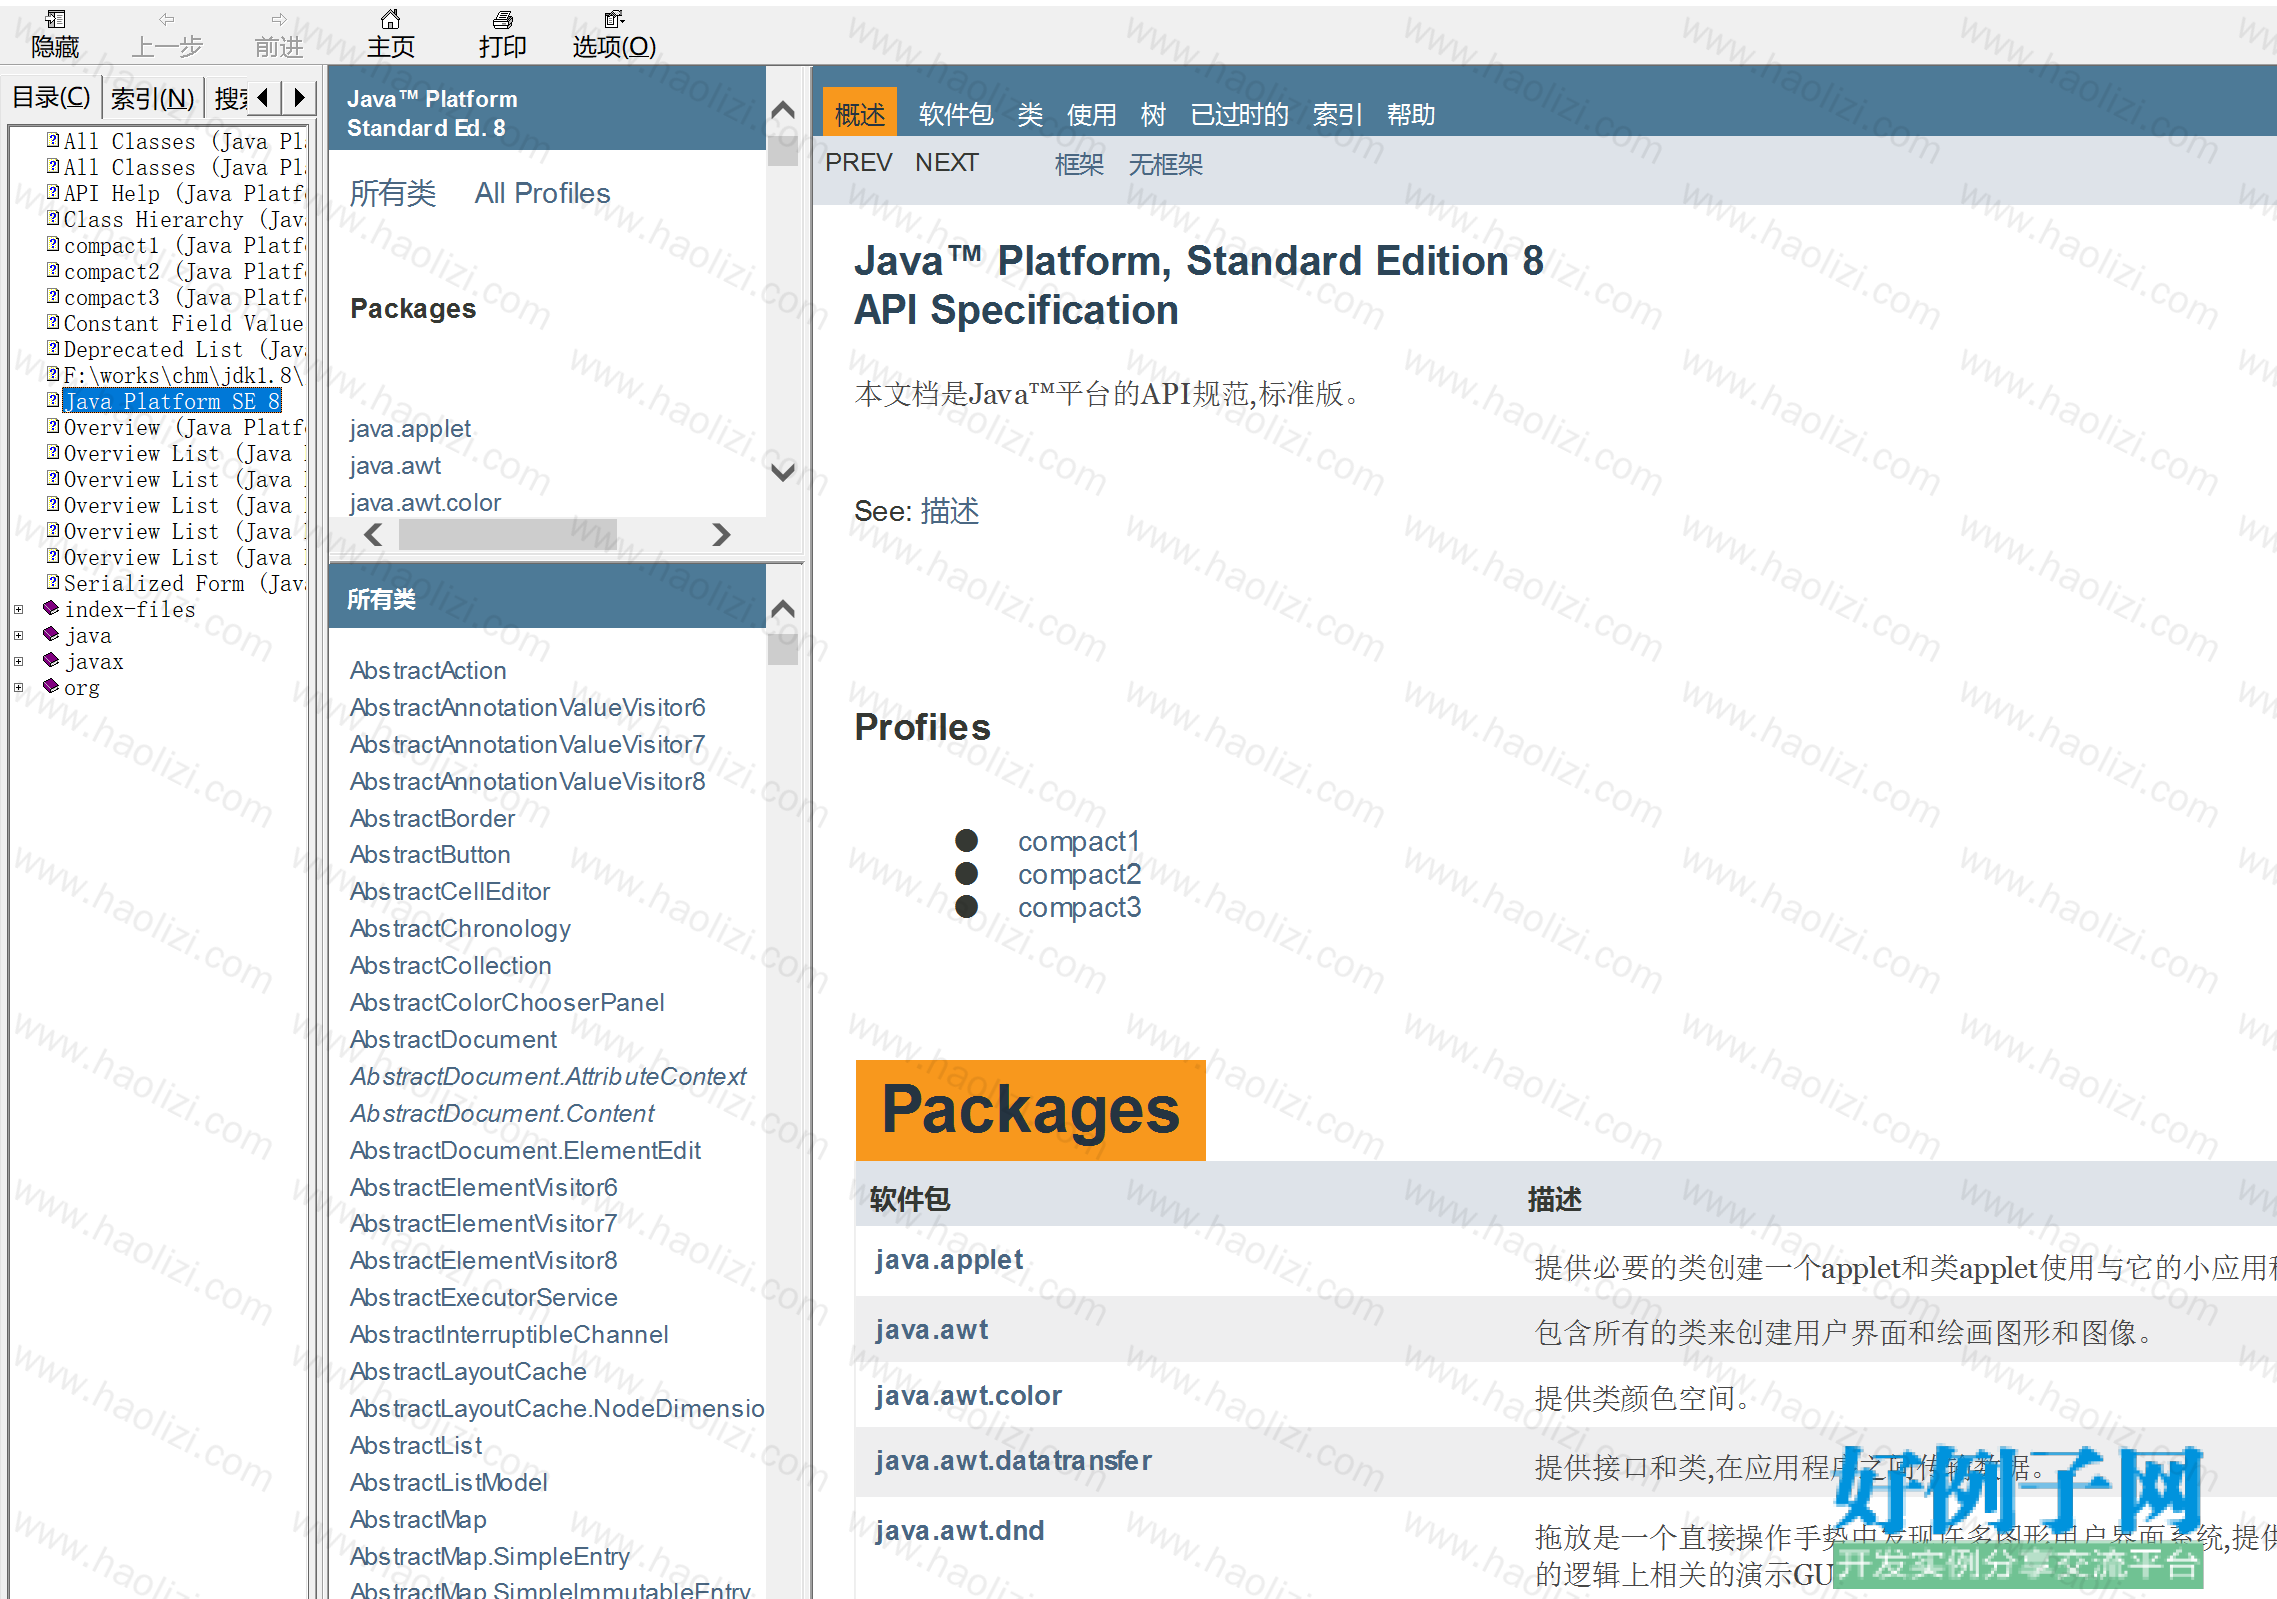
Task: Open java.awt.color in the packages frame list
Action: pos(425,502)
